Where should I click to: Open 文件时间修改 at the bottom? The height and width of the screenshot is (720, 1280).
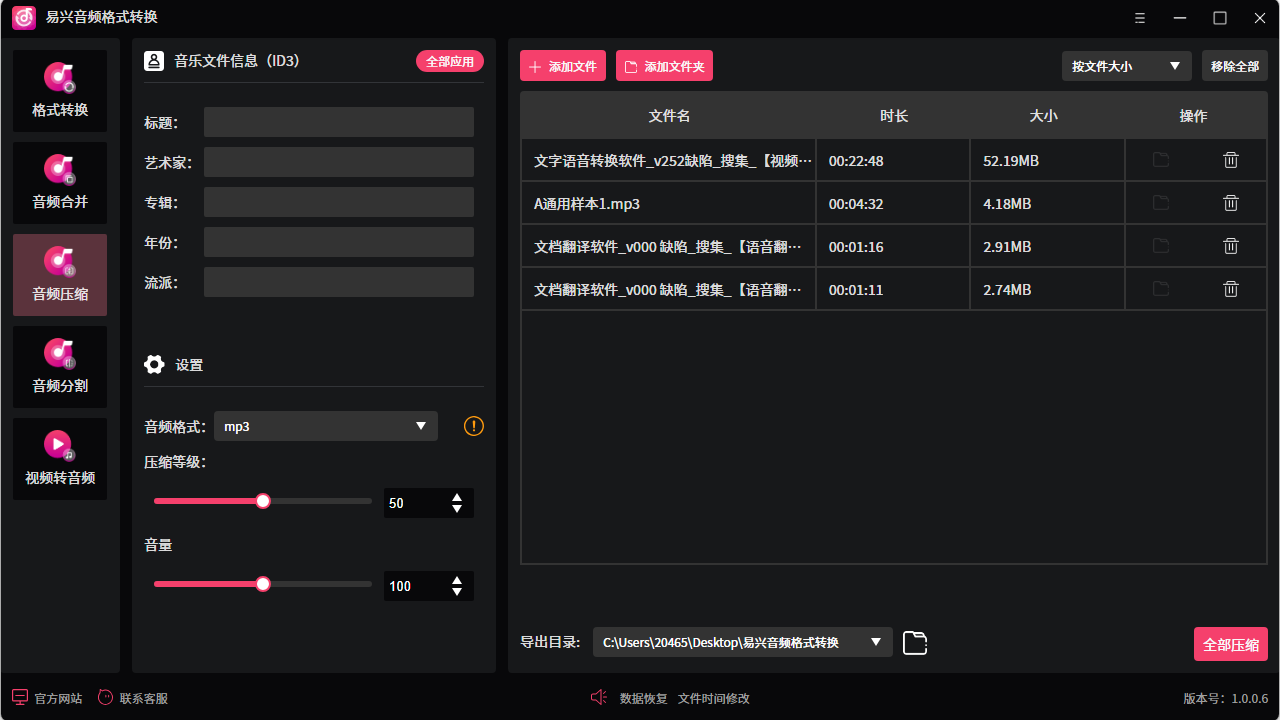(x=712, y=698)
